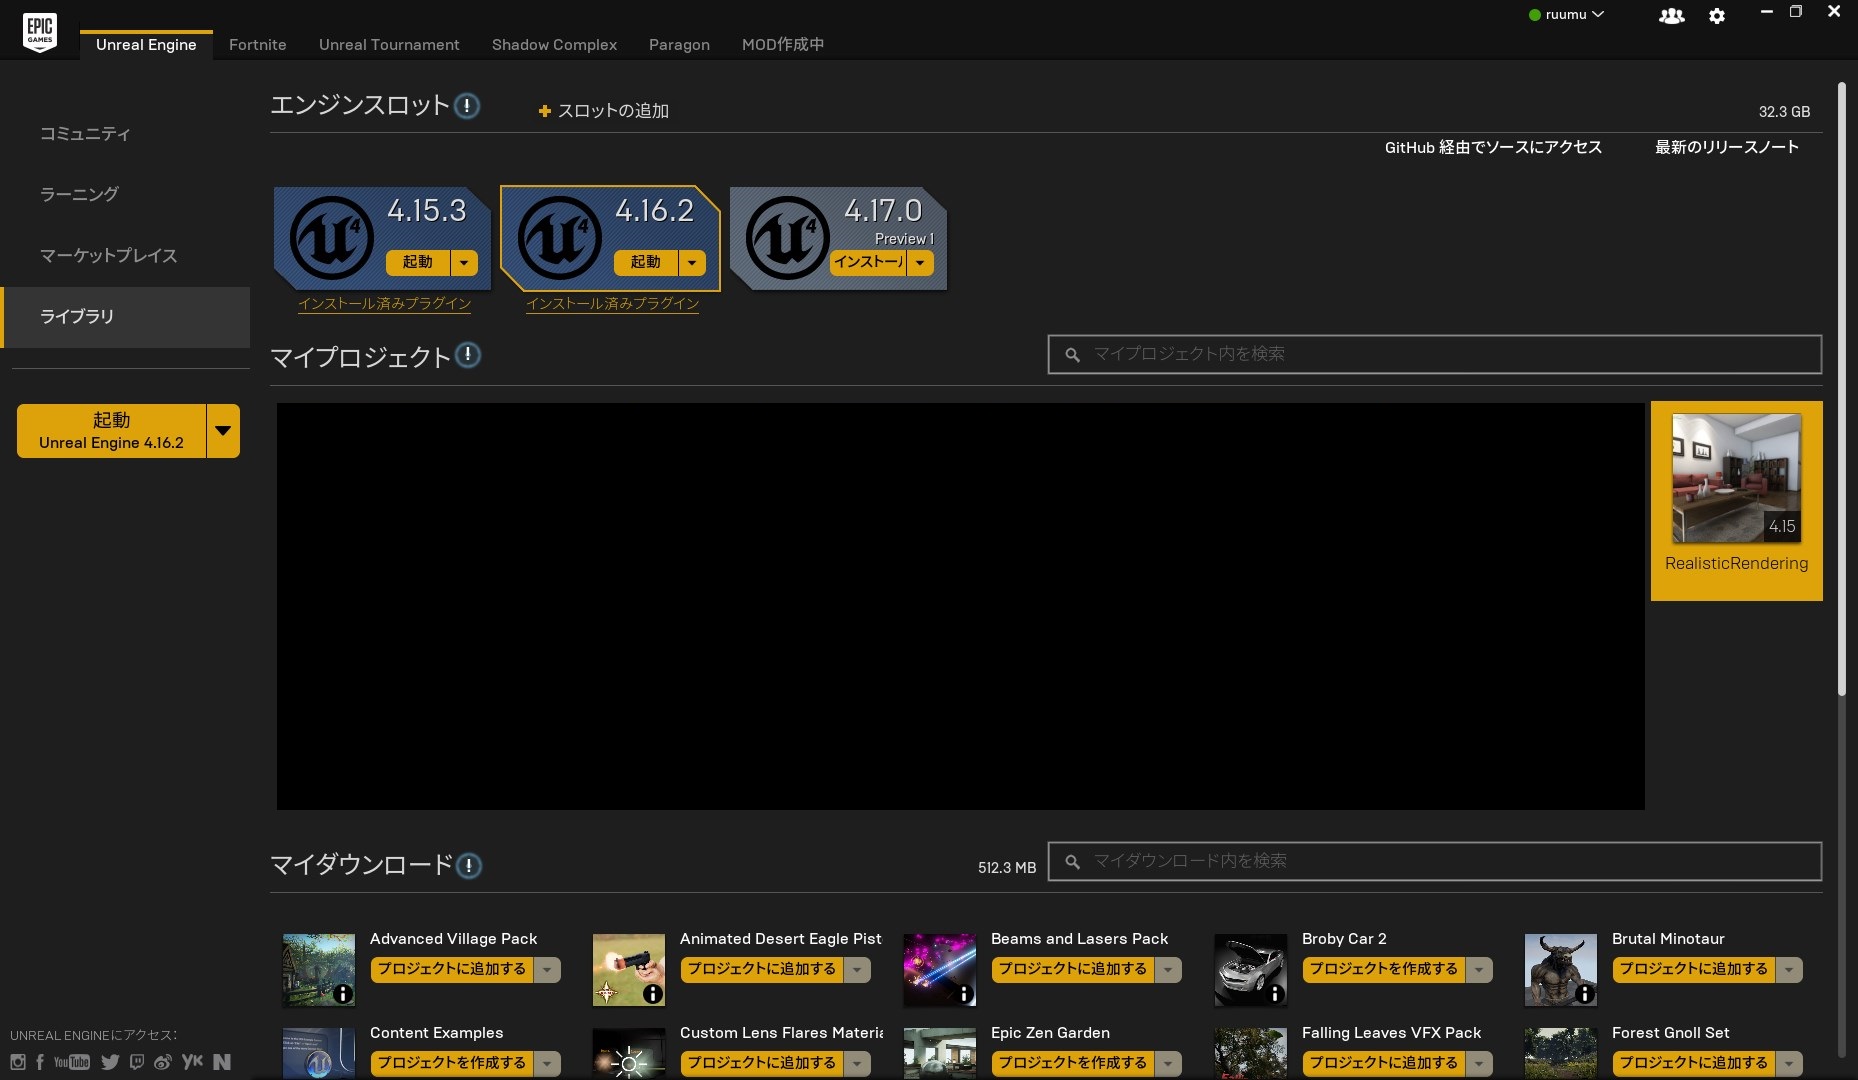Expand options arrow for Animated Desert Eagle
Viewport: 1858px width, 1080px height.
857,970
